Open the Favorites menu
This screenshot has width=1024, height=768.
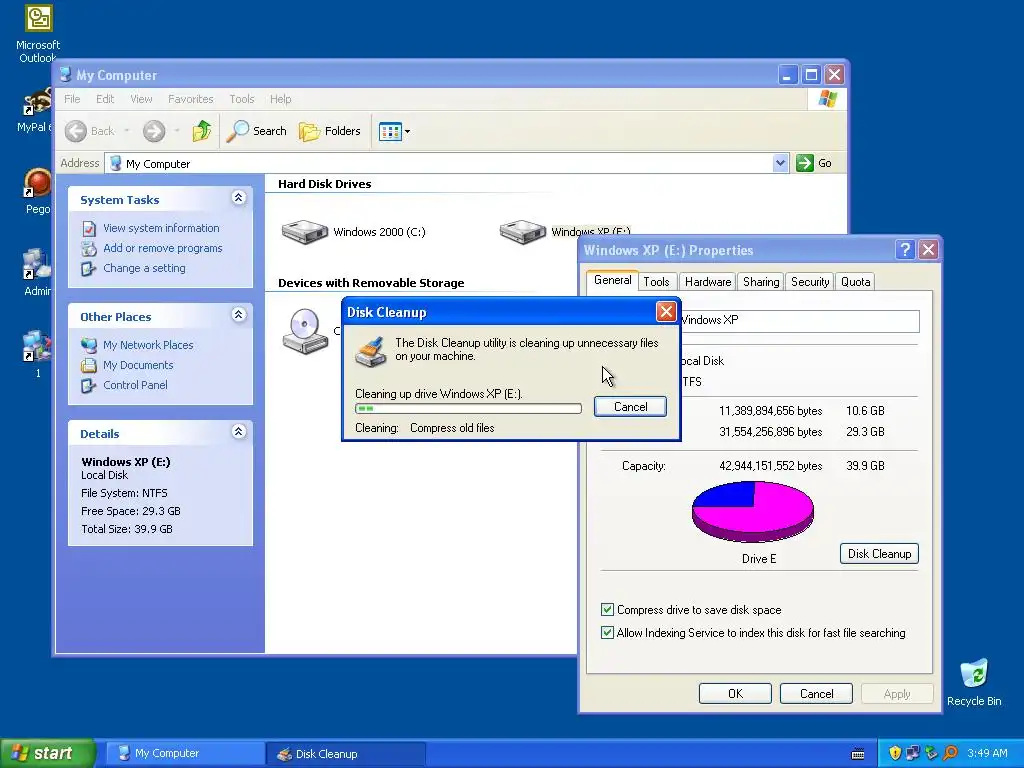click(191, 99)
